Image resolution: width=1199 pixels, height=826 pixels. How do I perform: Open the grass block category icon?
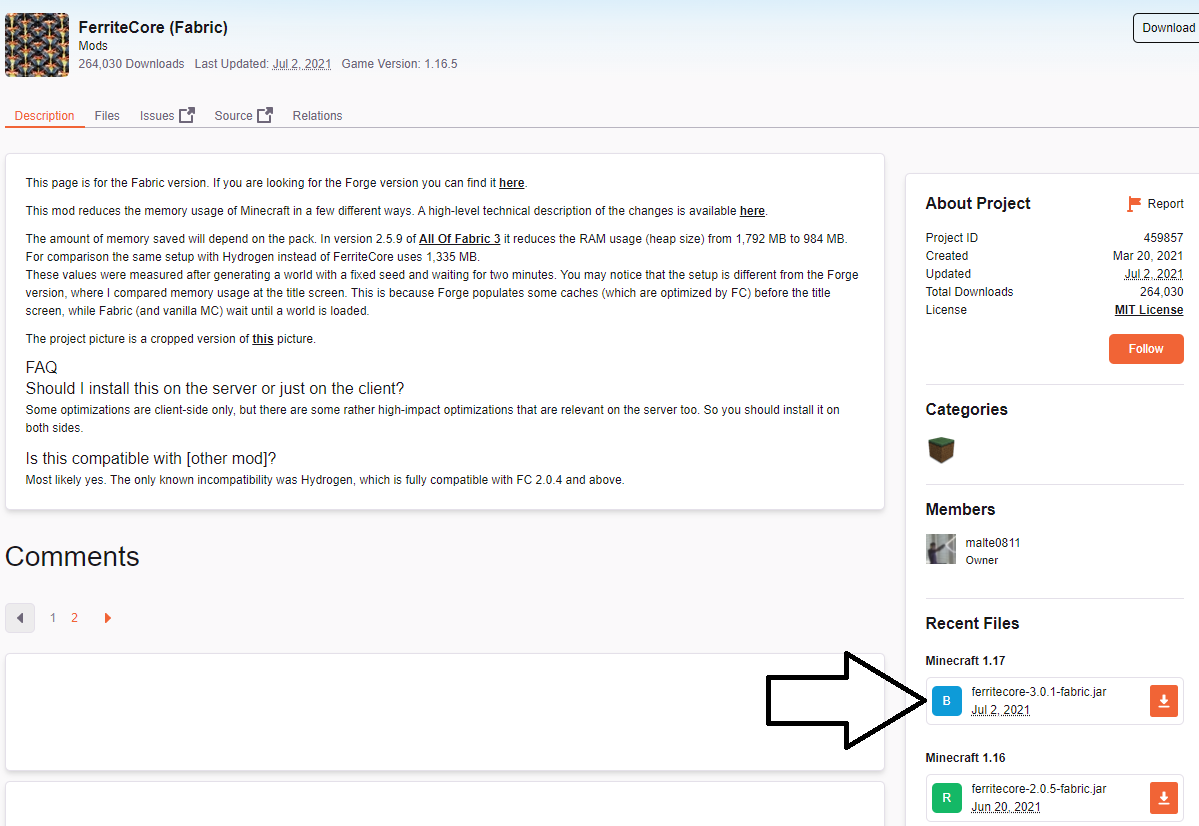(x=941, y=450)
